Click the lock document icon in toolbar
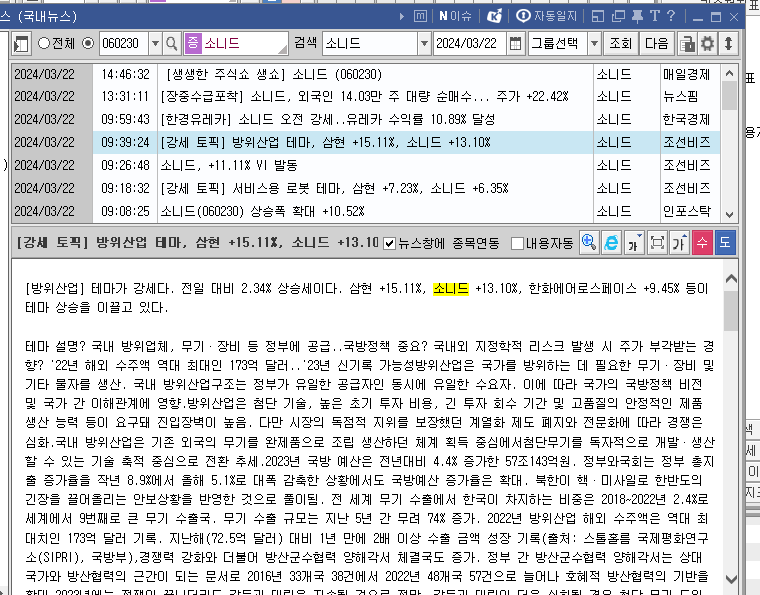 [687, 44]
